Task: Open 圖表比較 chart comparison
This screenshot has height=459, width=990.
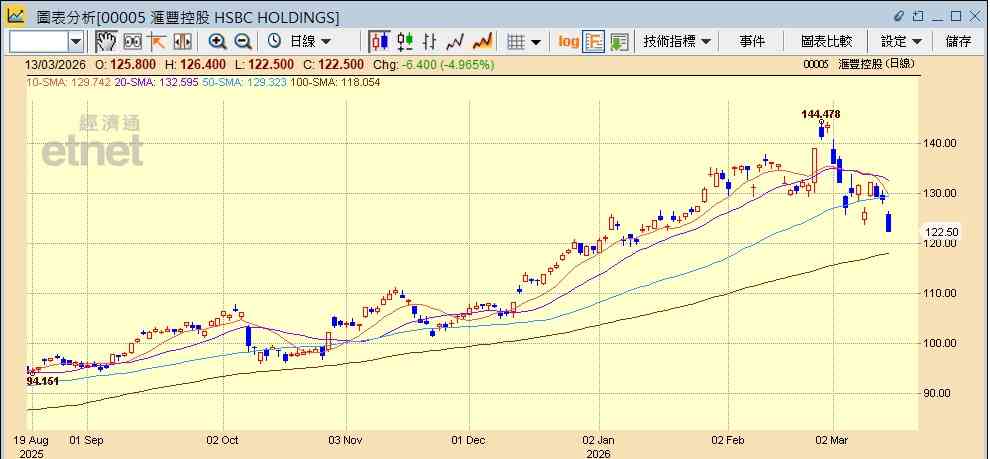Action: (x=826, y=42)
